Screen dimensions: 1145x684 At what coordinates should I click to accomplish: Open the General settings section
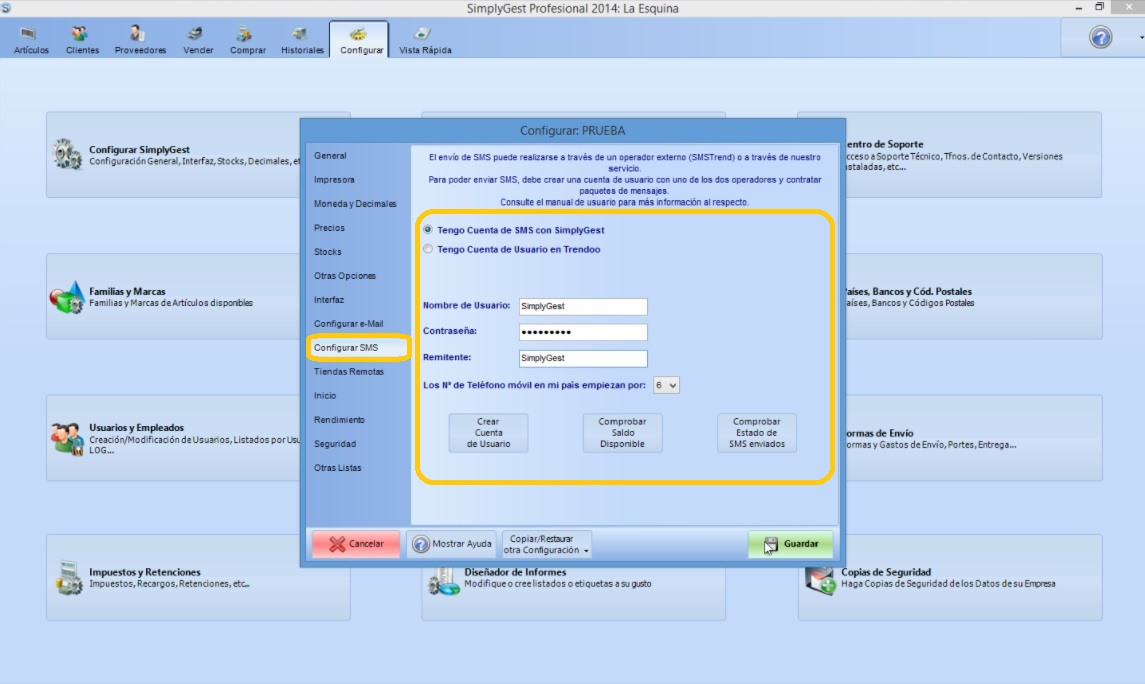click(x=330, y=155)
